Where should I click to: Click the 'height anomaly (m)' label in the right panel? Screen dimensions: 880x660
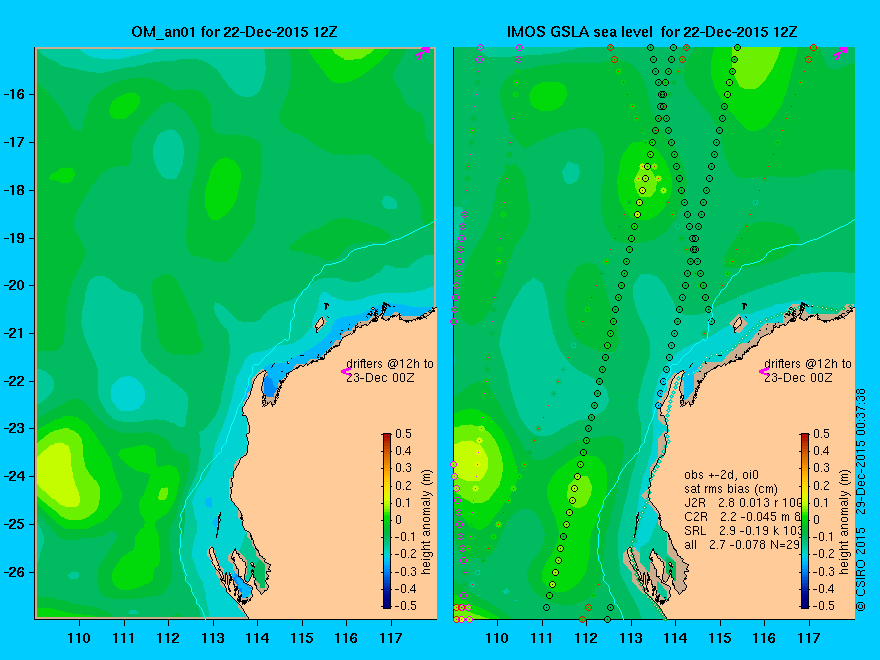(x=845, y=522)
